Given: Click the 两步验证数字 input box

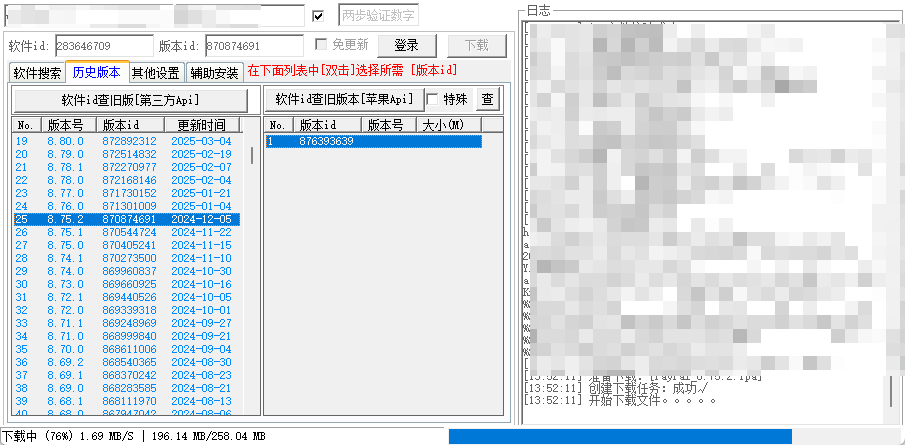Looking at the screenshot, I should point(378,16).
